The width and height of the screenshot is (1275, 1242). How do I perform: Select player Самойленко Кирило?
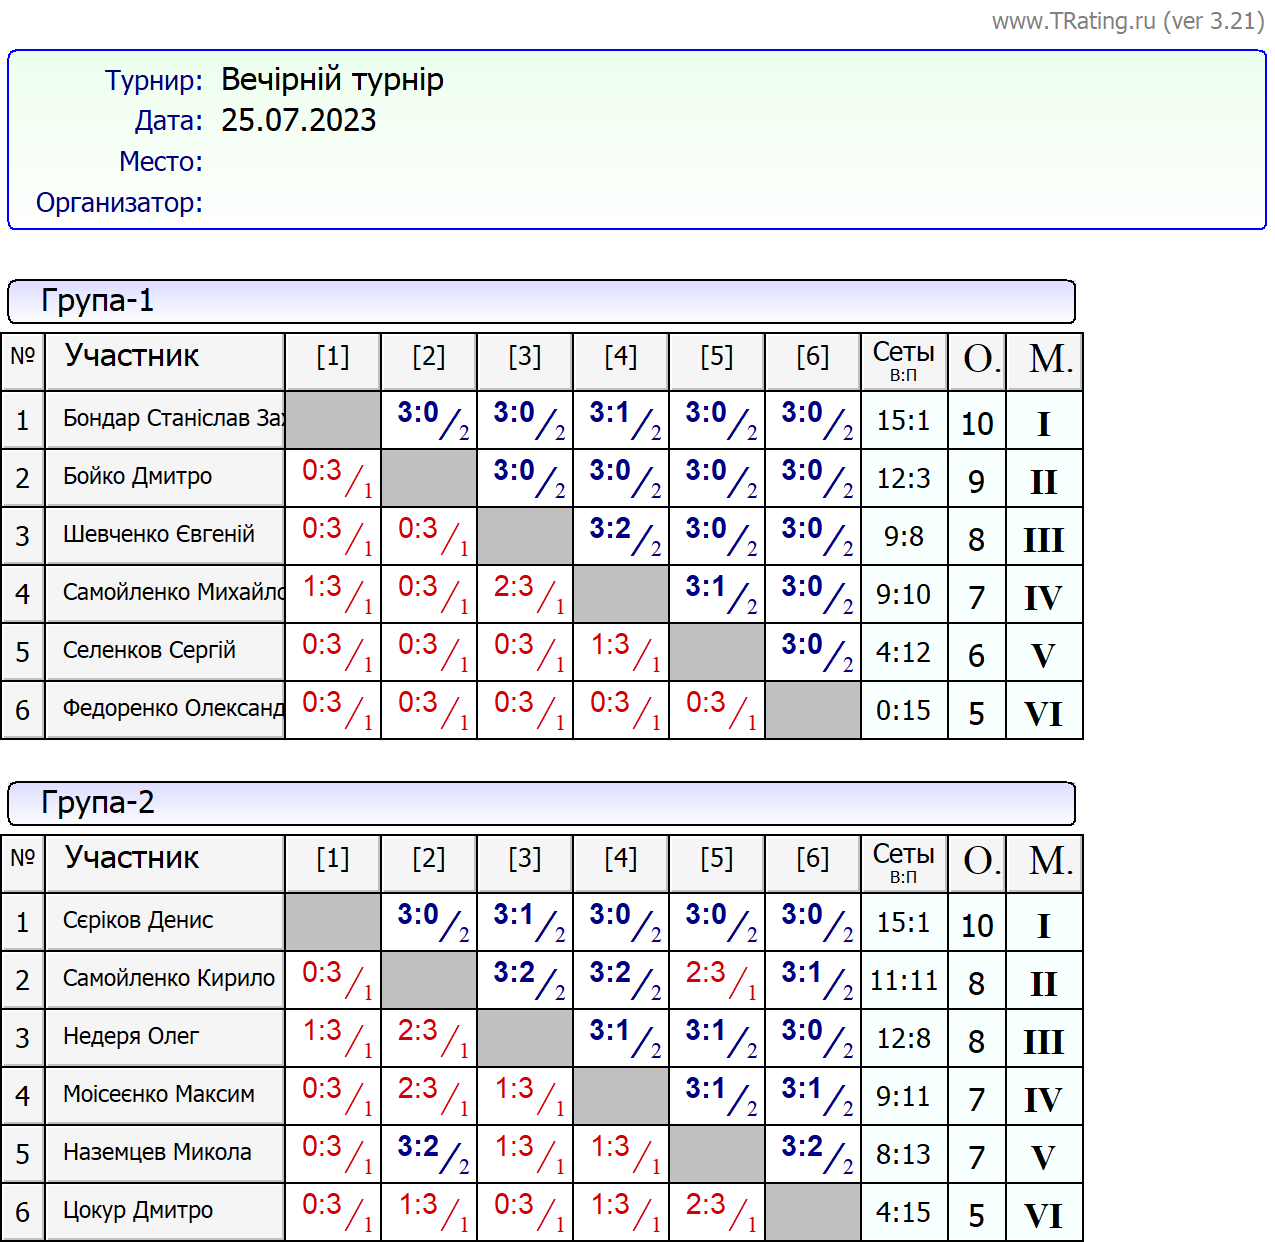tap(168, 979)
